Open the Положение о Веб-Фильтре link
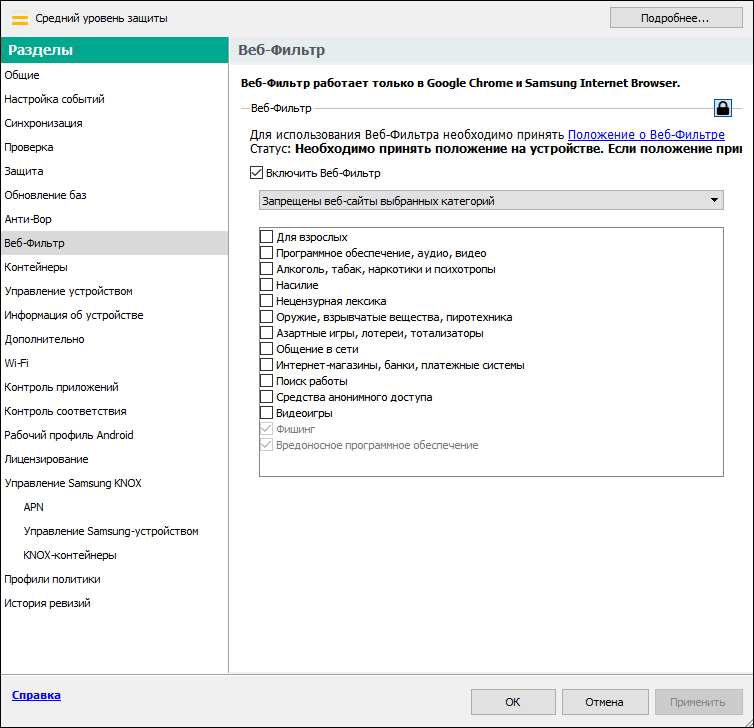The width and height of the screenshot is (754, 728). (646, 135)
